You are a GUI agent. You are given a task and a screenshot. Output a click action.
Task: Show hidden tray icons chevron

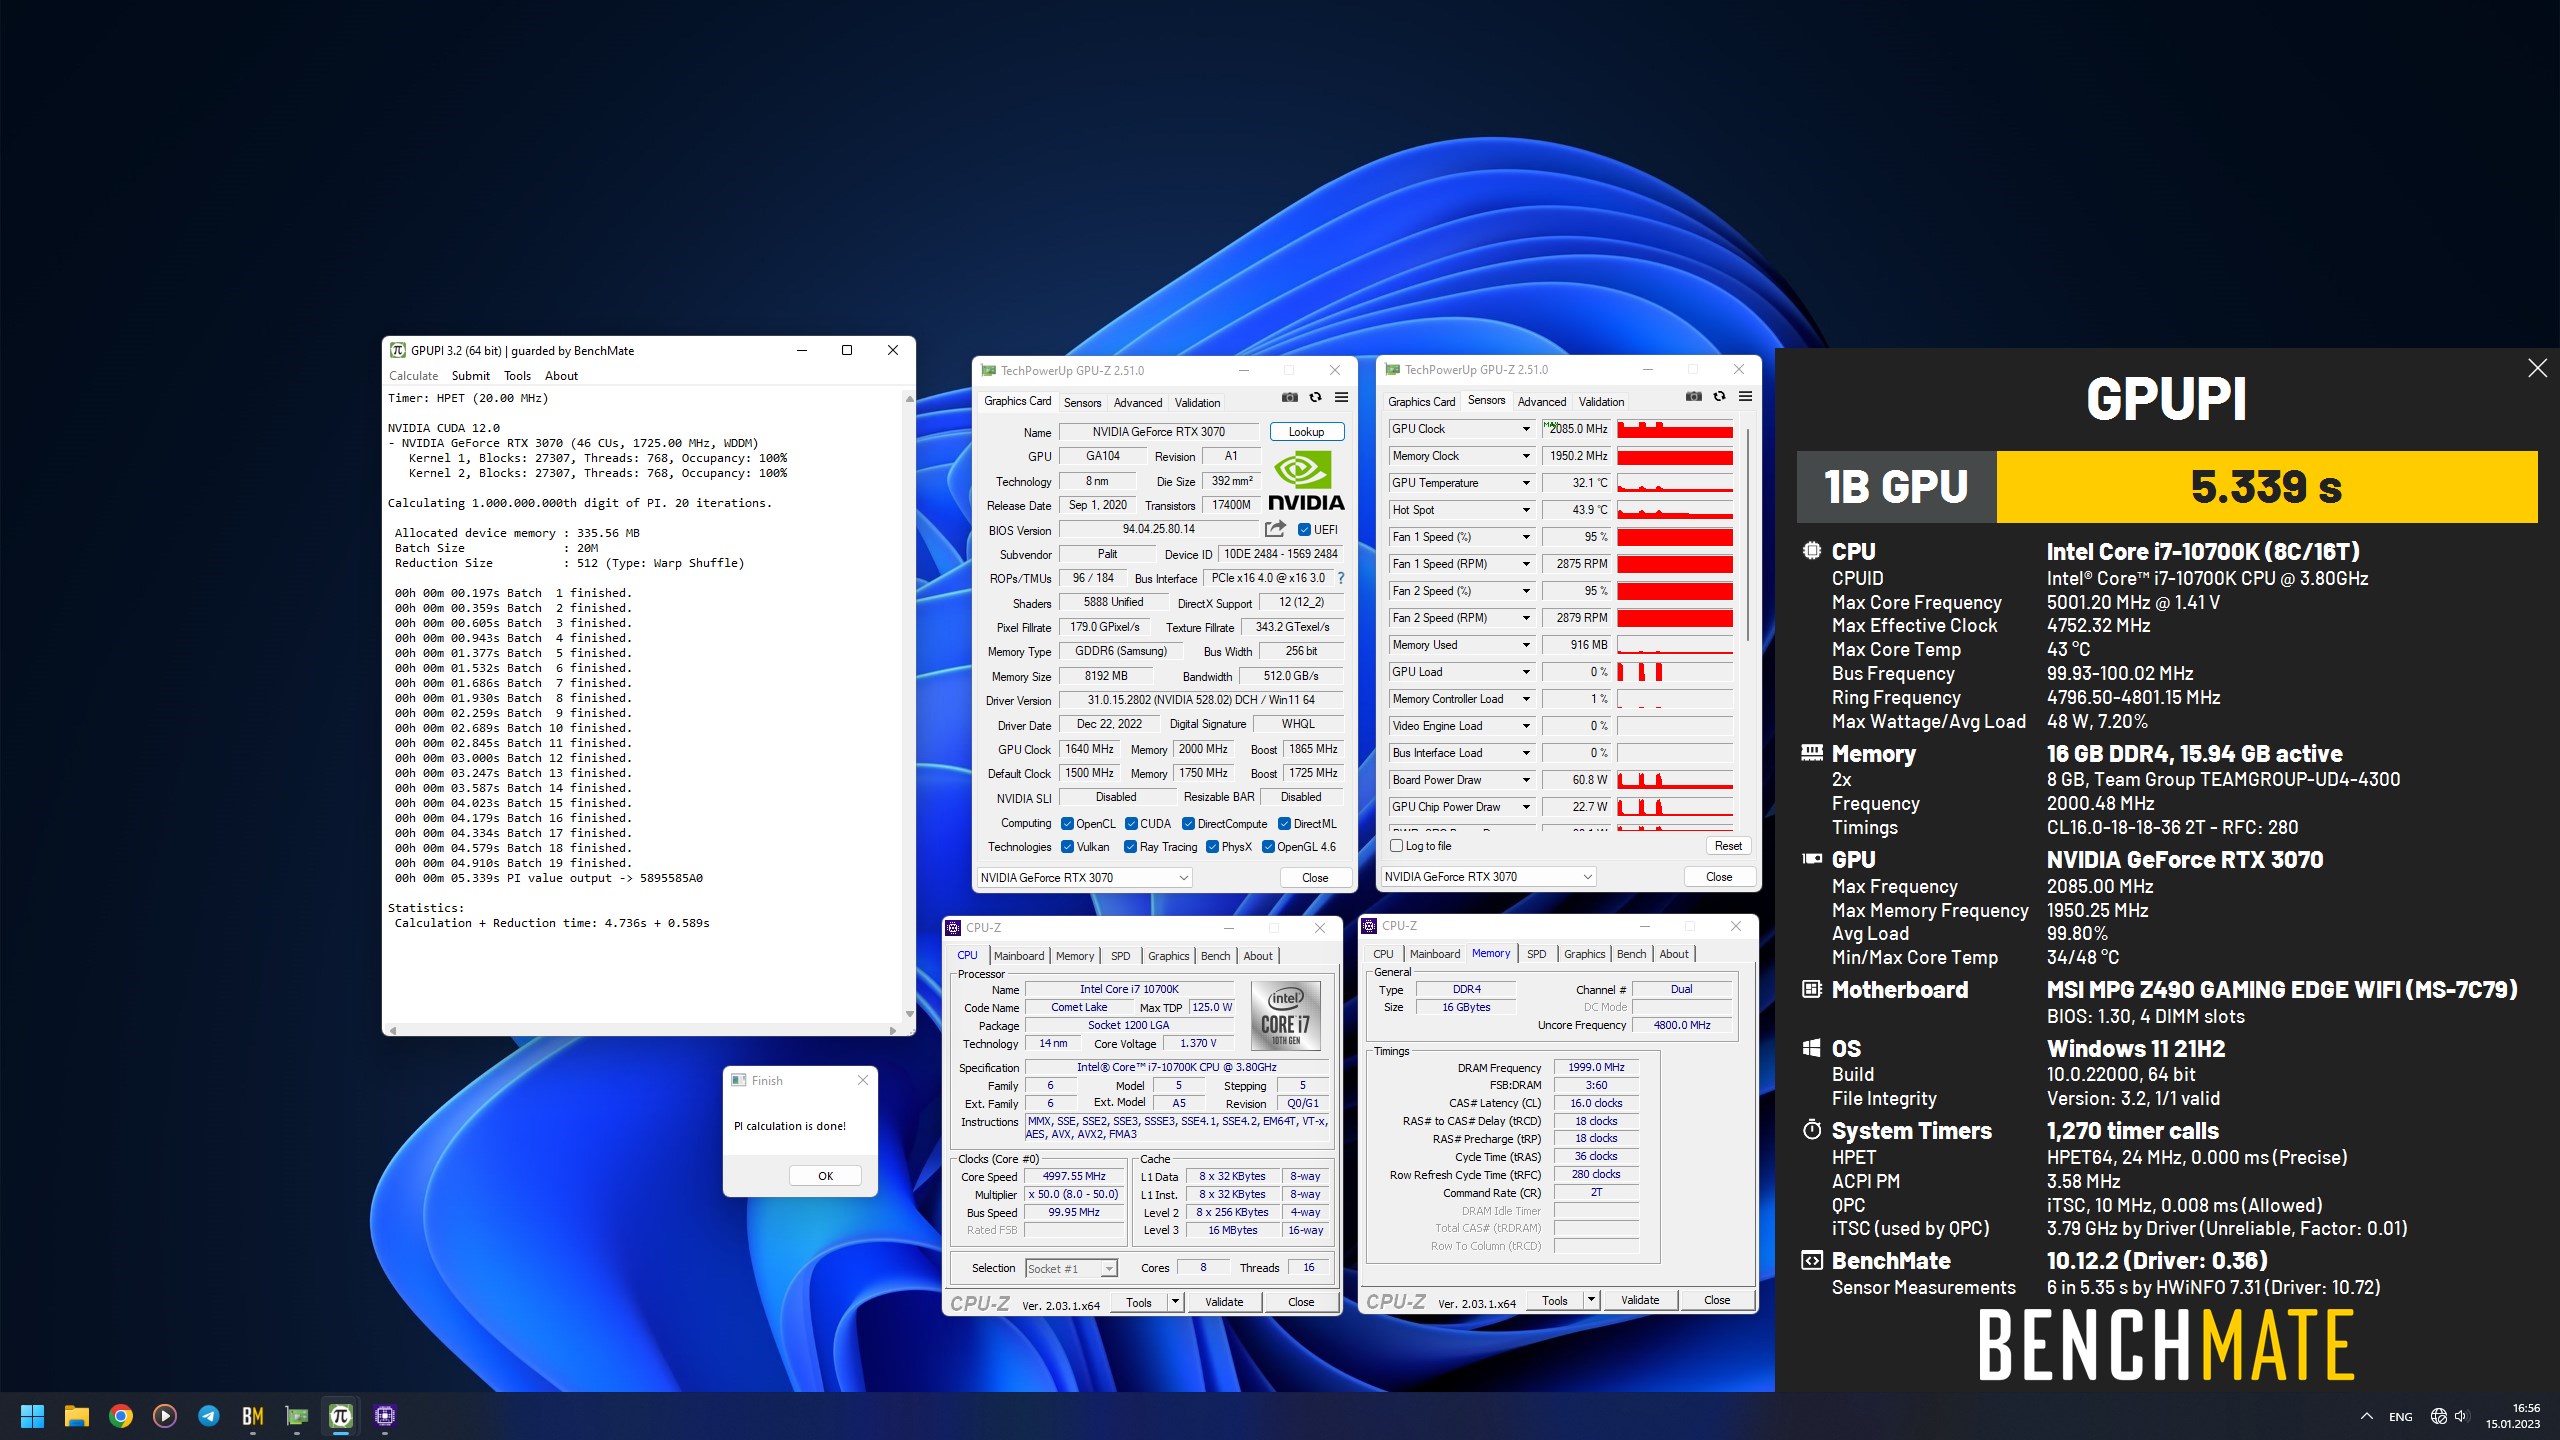(2366, 1416)
